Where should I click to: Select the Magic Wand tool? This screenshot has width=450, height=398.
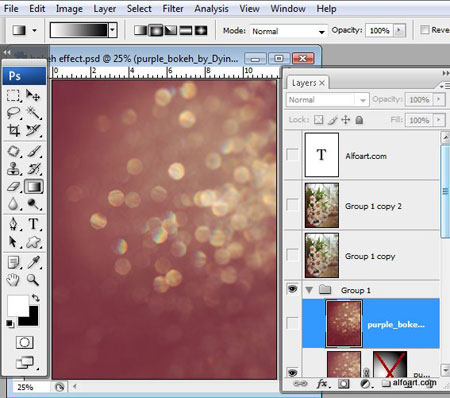tap(33, 113)
